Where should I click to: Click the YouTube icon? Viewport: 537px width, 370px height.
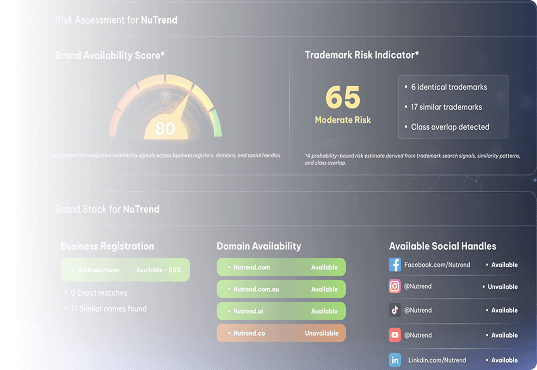tap(395, 335)
